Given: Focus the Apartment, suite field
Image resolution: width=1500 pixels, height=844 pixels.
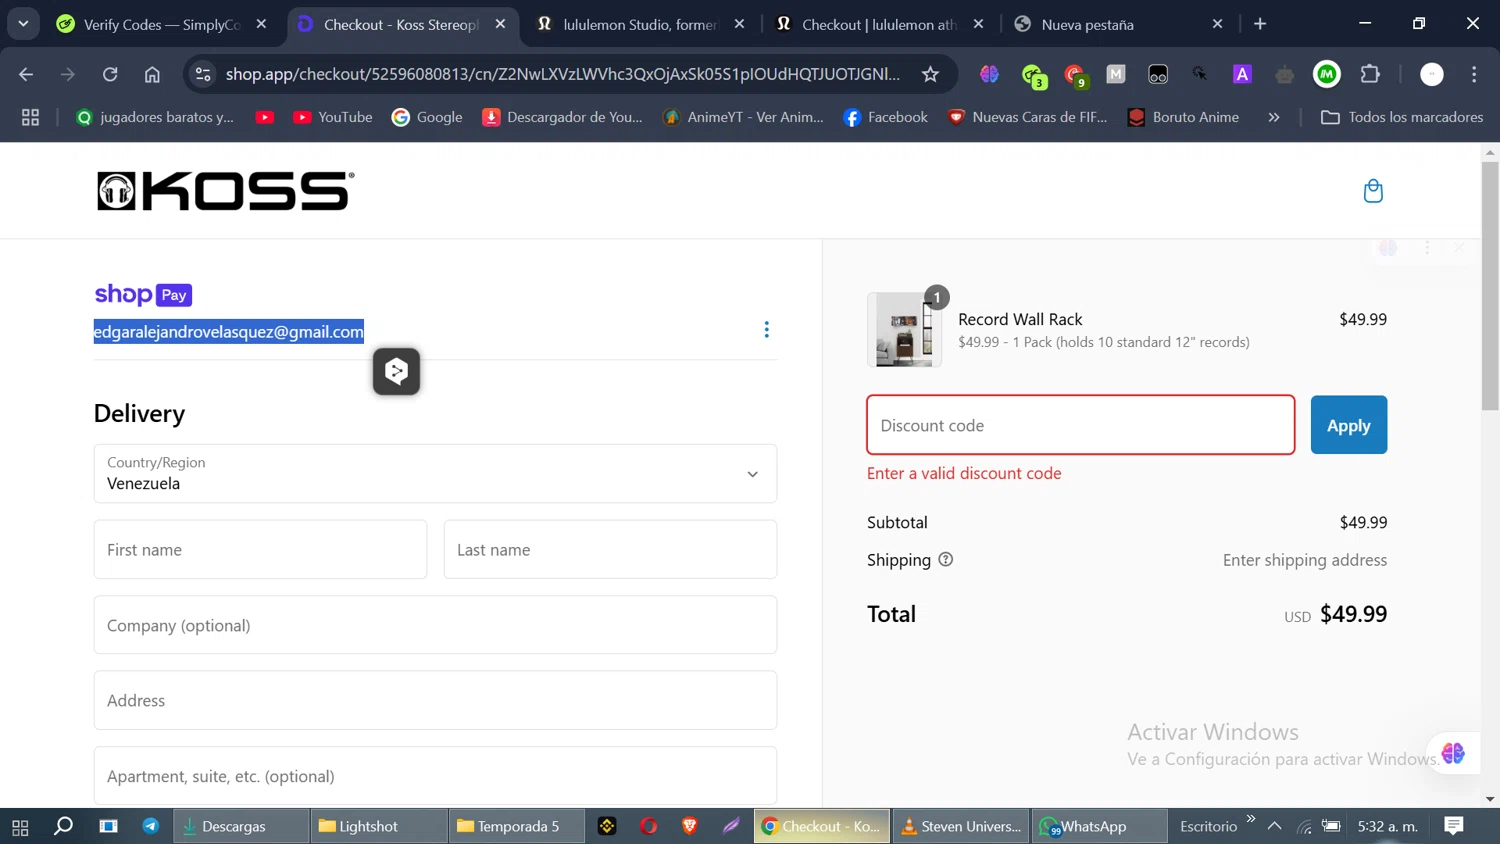Looking at the screenshot, I should tap(435, 776).
